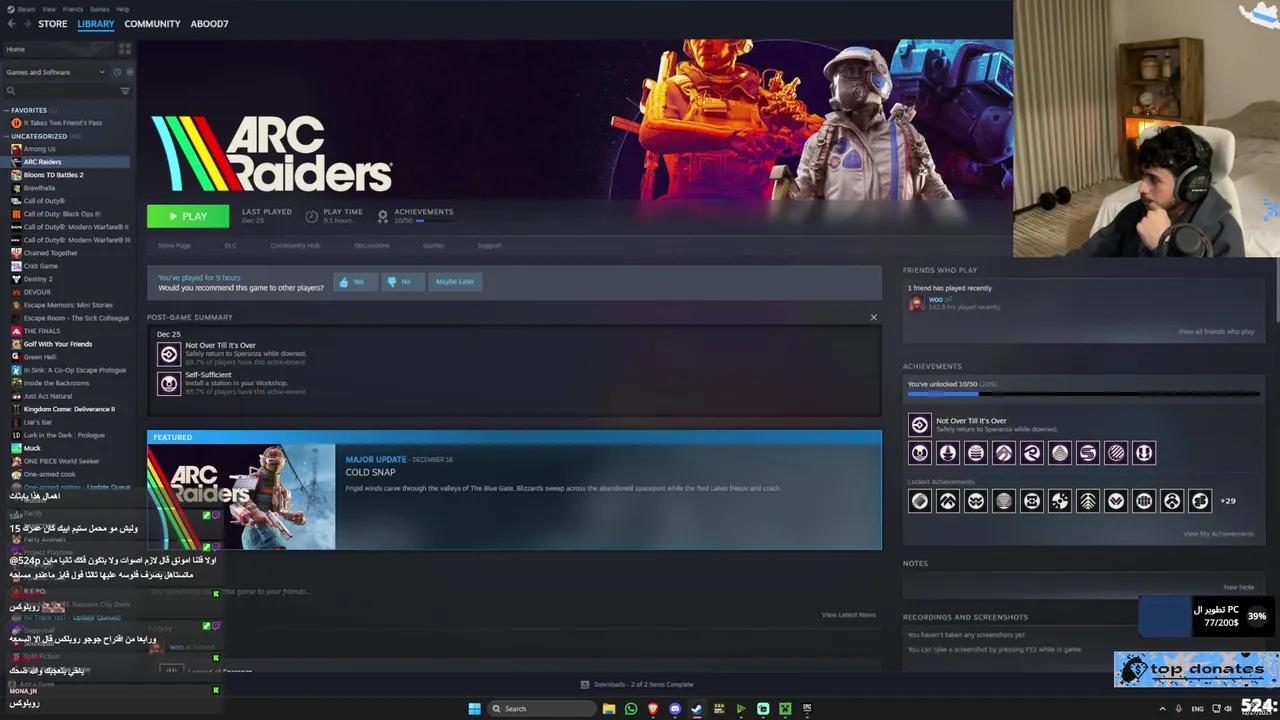
Task: Sort by recent activity clock icon
Action: click(117, 72)
